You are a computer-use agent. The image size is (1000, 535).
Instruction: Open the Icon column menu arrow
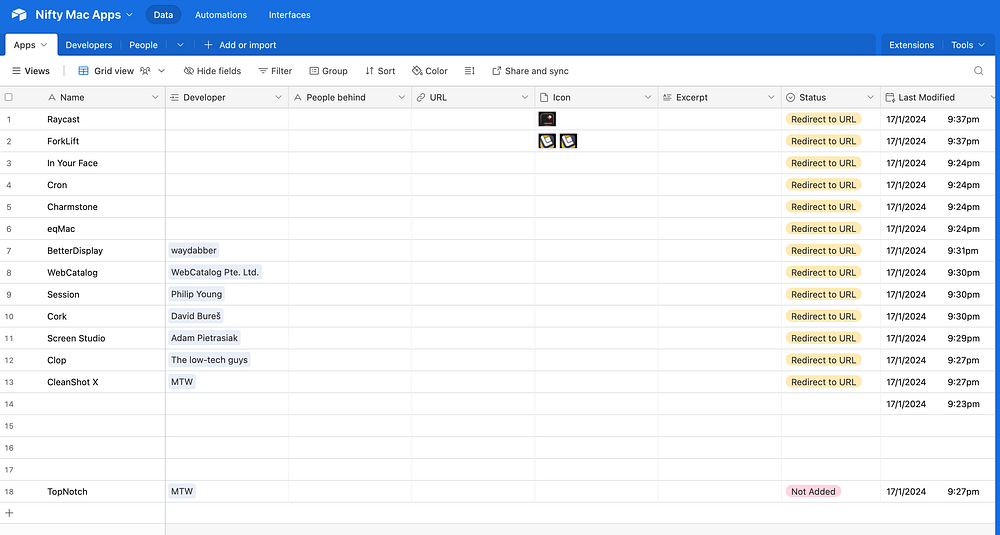[x=647, y=98]
